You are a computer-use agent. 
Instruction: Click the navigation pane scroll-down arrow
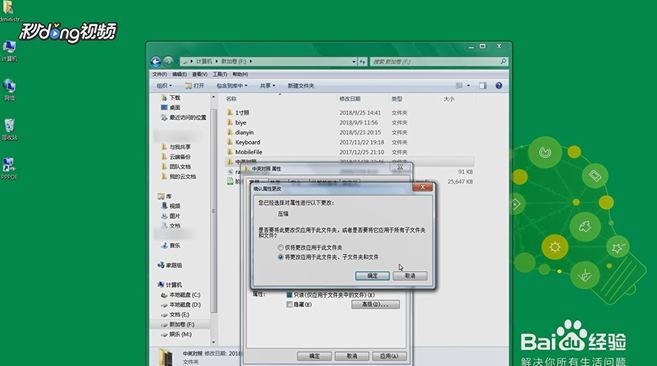click(x=214, y=342)
